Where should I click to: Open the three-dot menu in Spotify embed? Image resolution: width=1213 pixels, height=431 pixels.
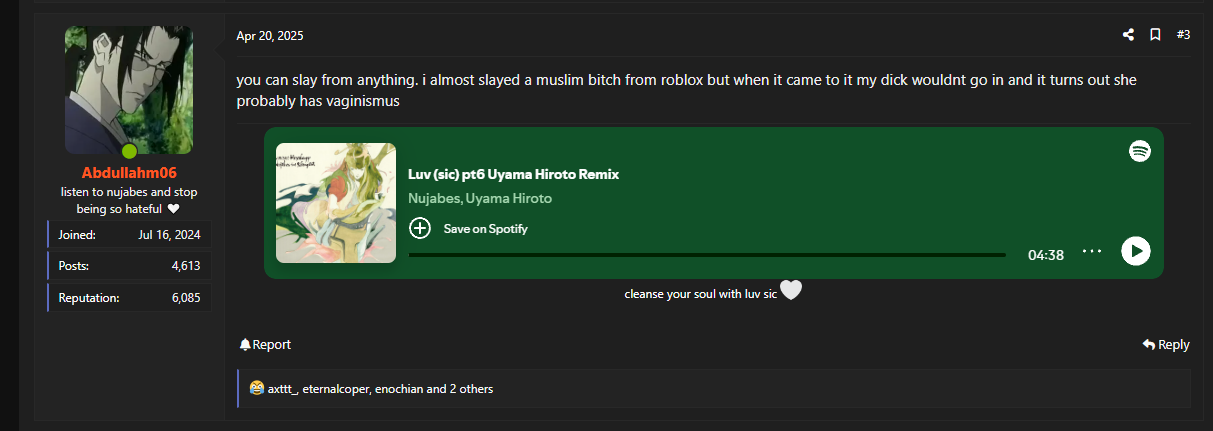pyautogui.click(x=1092, y=251)
